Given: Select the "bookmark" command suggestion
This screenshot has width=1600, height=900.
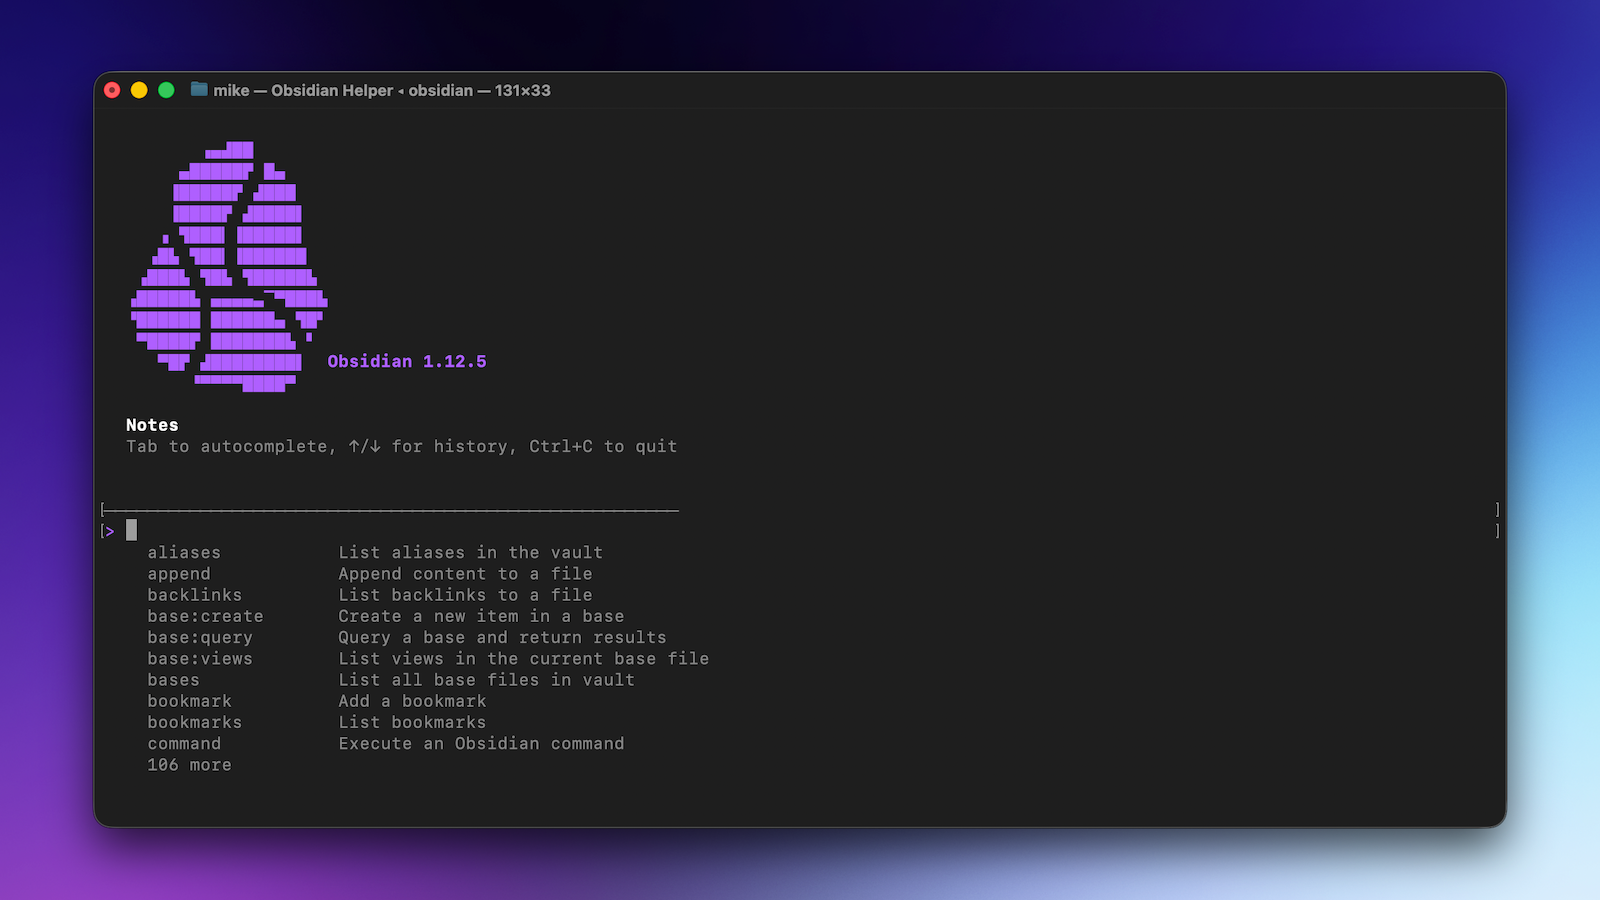Looking at the screenshot, I should click(190, 701).
